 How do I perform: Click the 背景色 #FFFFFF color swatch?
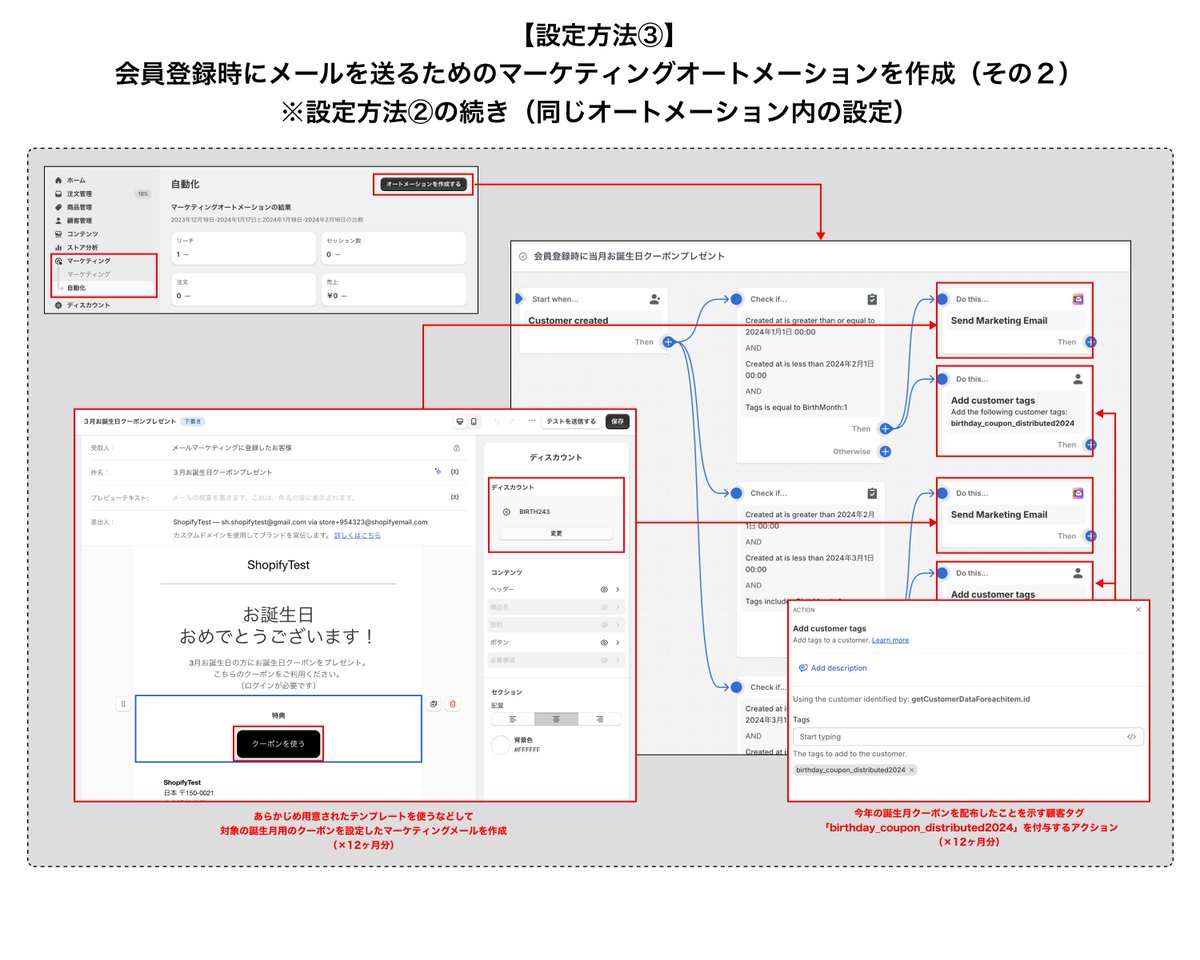click(501, 745)
